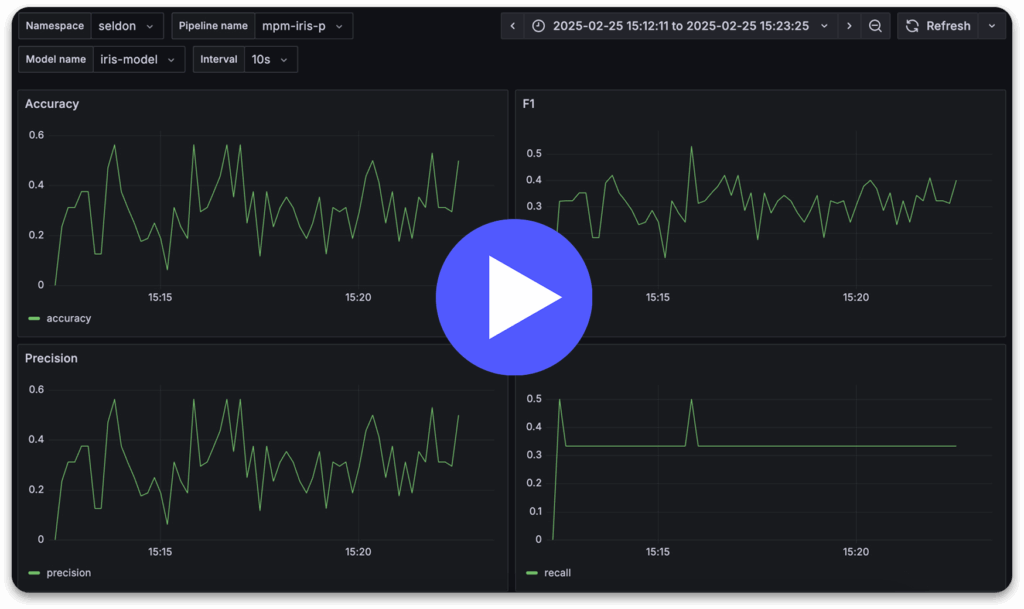Click the Refresh icon
Image resolution: width=1024 pixels, height=609 pixels.
coord(912,26)
